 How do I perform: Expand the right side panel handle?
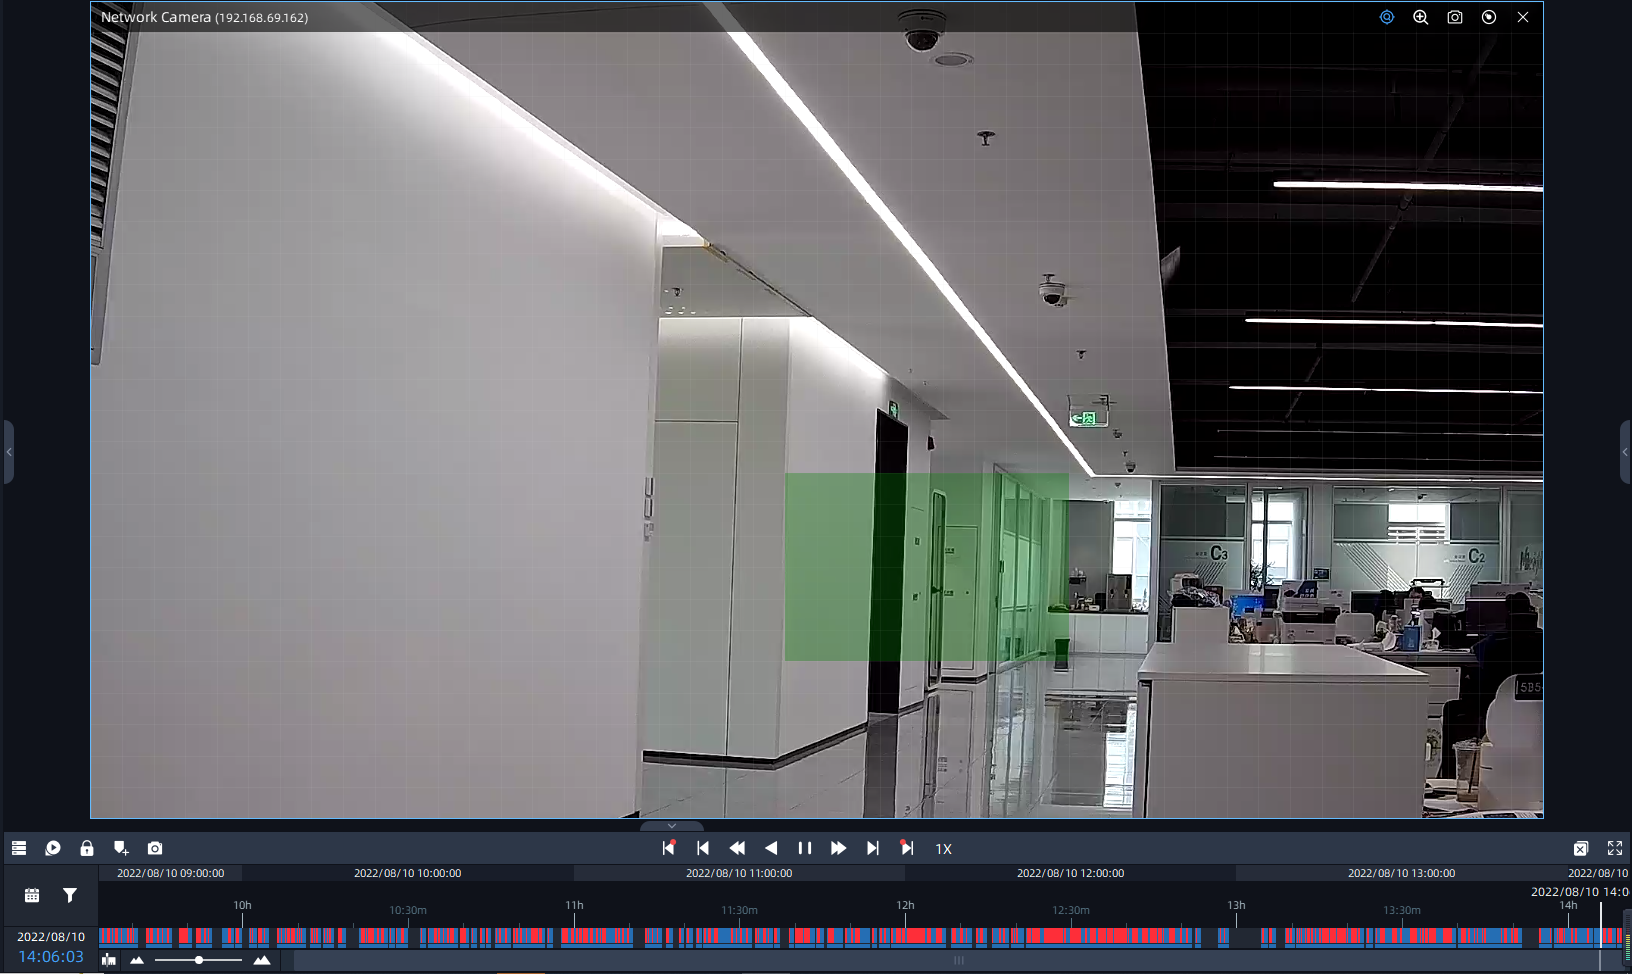coord(1624,452)
